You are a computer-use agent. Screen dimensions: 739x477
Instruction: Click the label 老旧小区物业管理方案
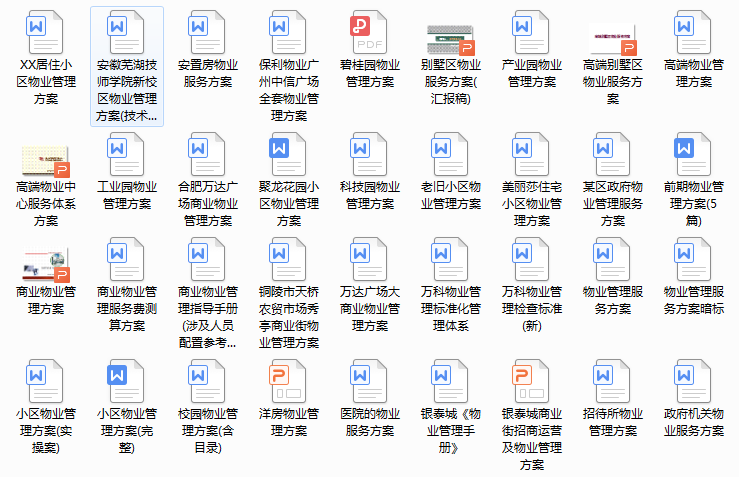pyautogui.click(x=451, y=195)
